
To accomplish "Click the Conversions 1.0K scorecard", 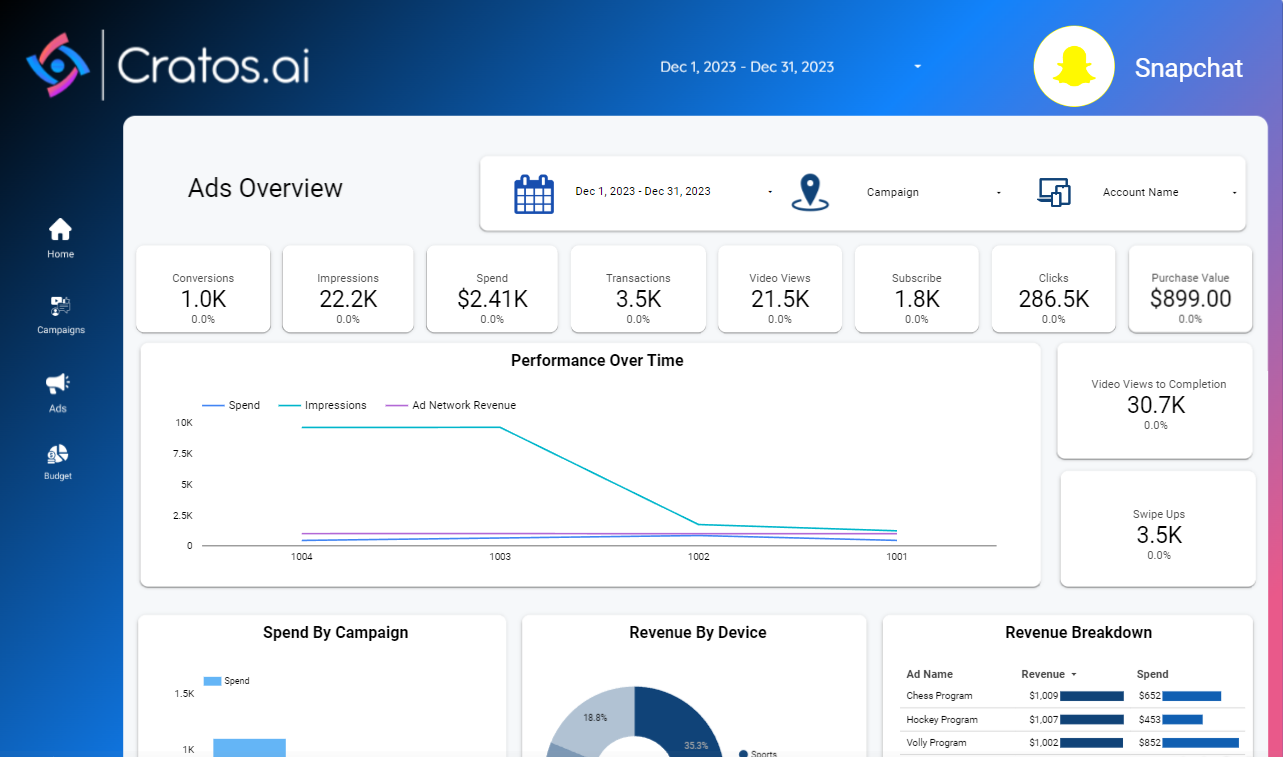I will coord(203,289).
